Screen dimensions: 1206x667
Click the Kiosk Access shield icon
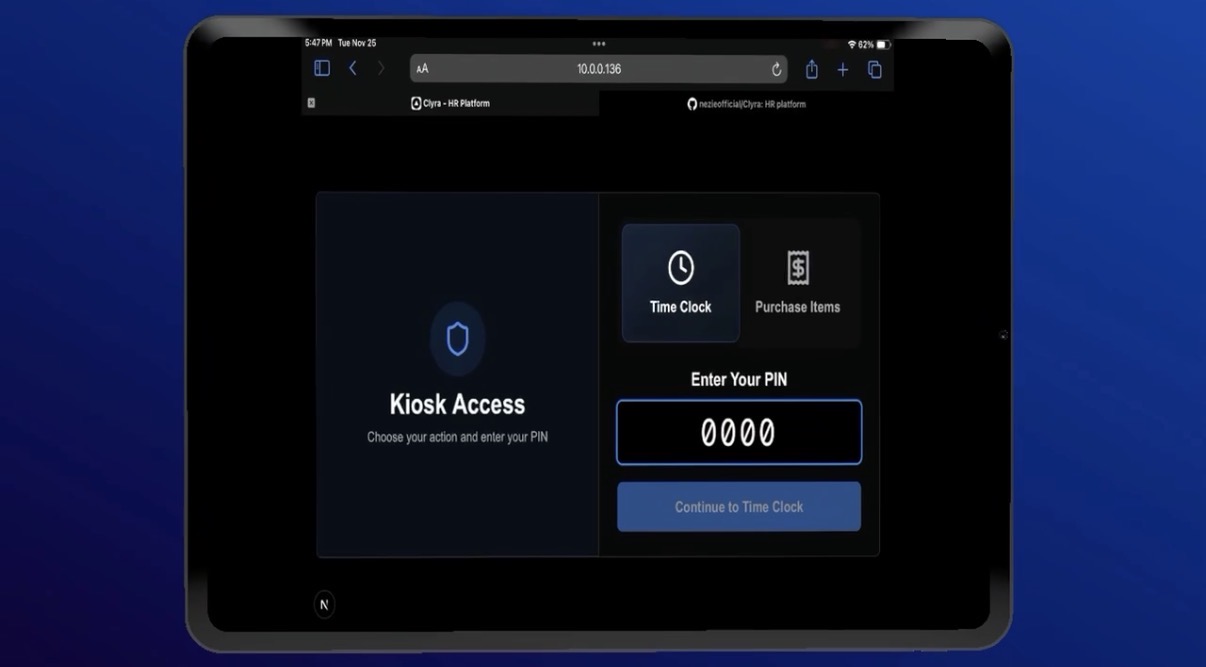pyautogui.click(x=457, y=340)
